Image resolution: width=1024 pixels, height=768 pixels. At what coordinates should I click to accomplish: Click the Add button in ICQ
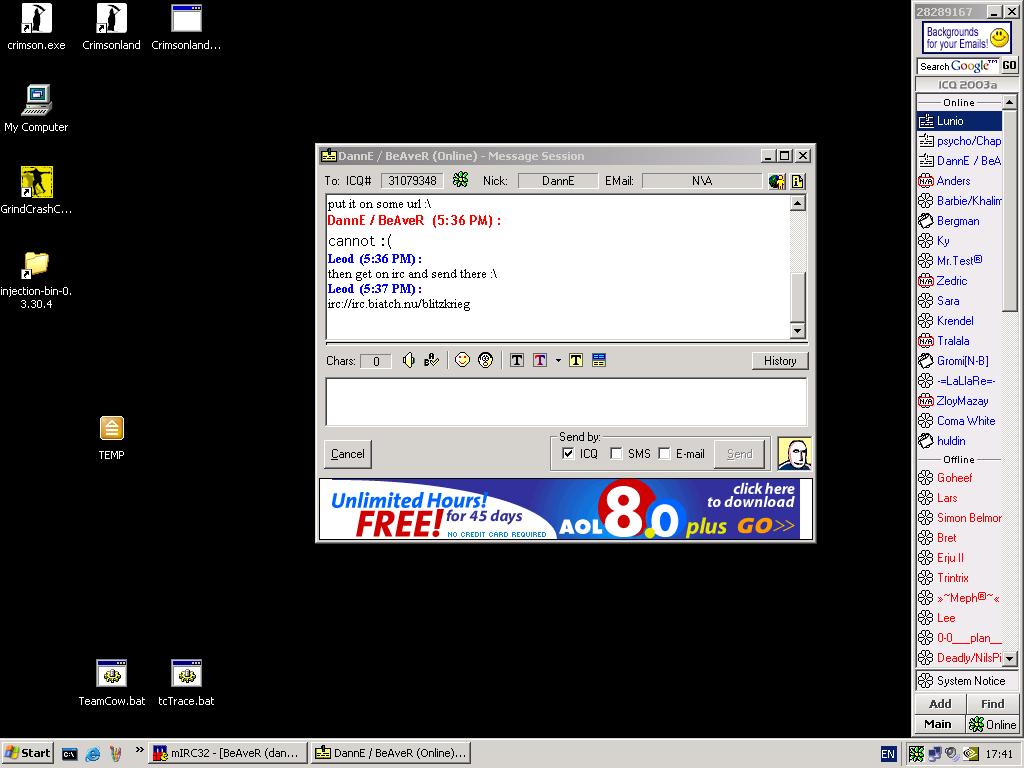(940, 703)
